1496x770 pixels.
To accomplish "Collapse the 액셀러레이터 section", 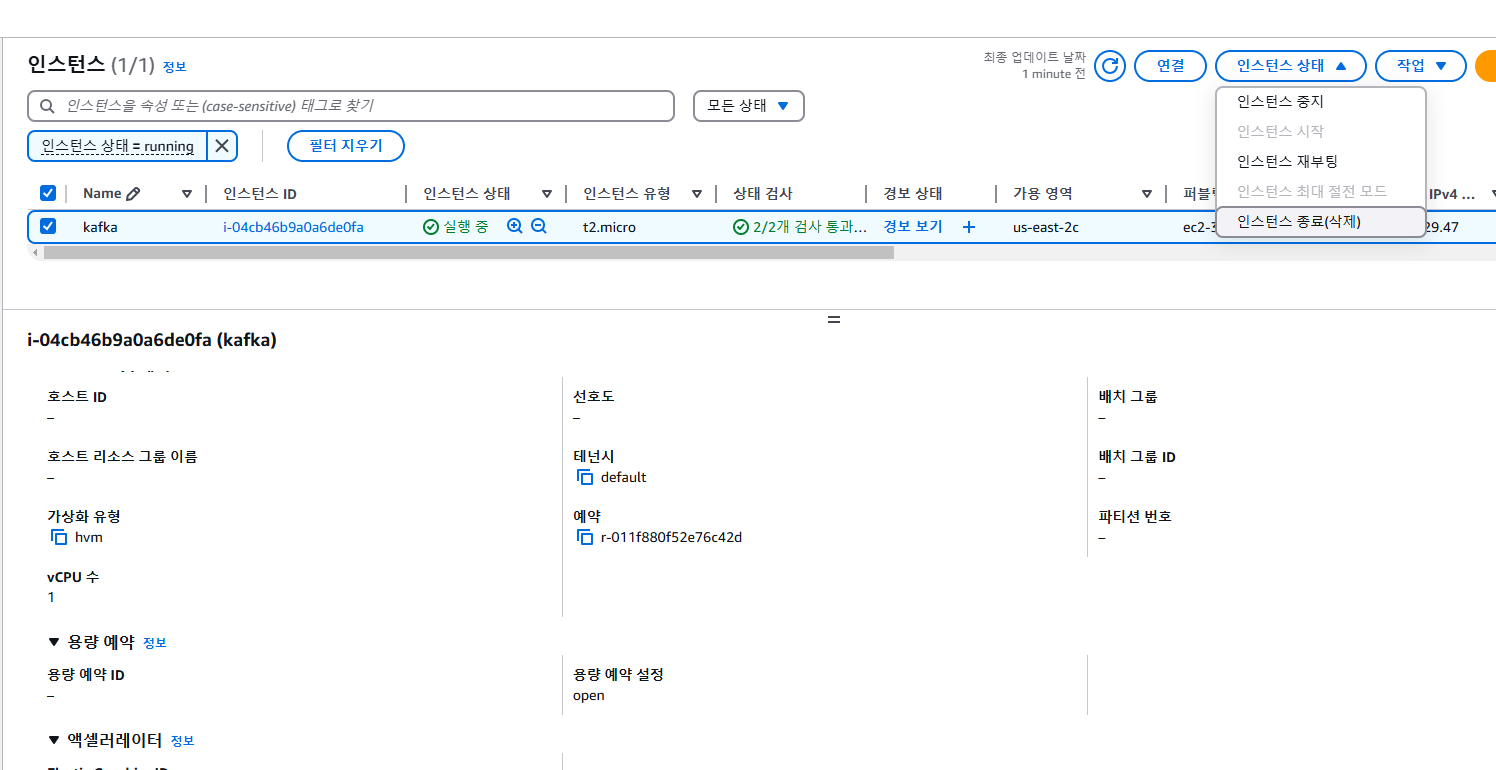I will pyautogui.click(x=54, y=740).
